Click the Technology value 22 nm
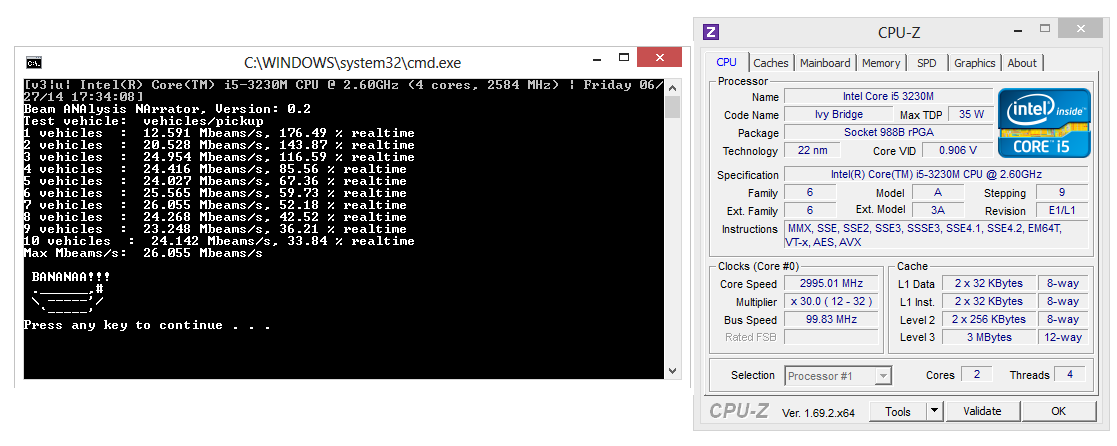The width and height of the screenshot is (1117, 446). click(812, 150)
